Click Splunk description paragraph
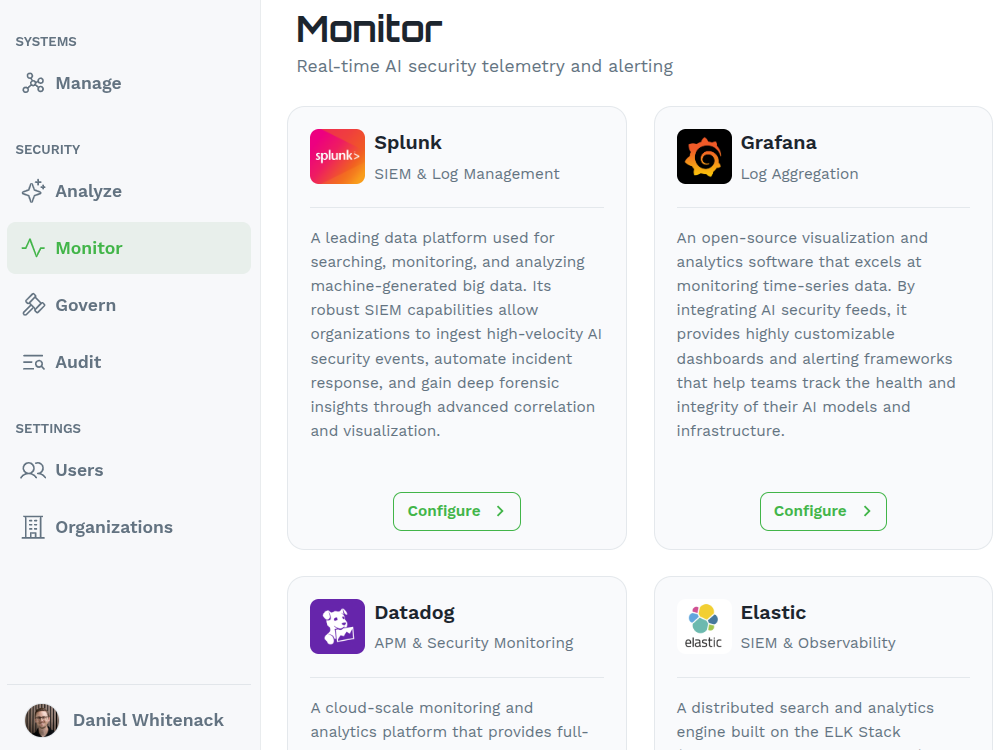This screenshot has width=1000, height=750. click(457, 334)
